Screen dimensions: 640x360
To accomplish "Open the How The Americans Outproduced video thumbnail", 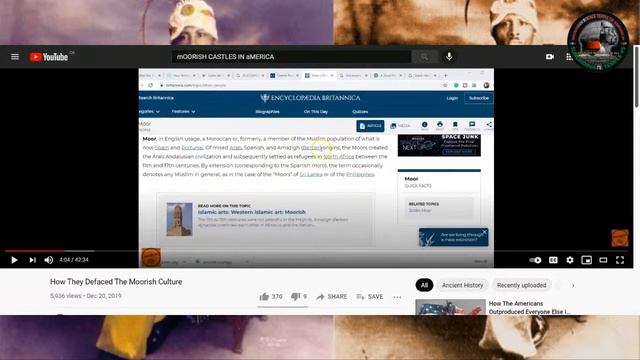I will [450, 307].
